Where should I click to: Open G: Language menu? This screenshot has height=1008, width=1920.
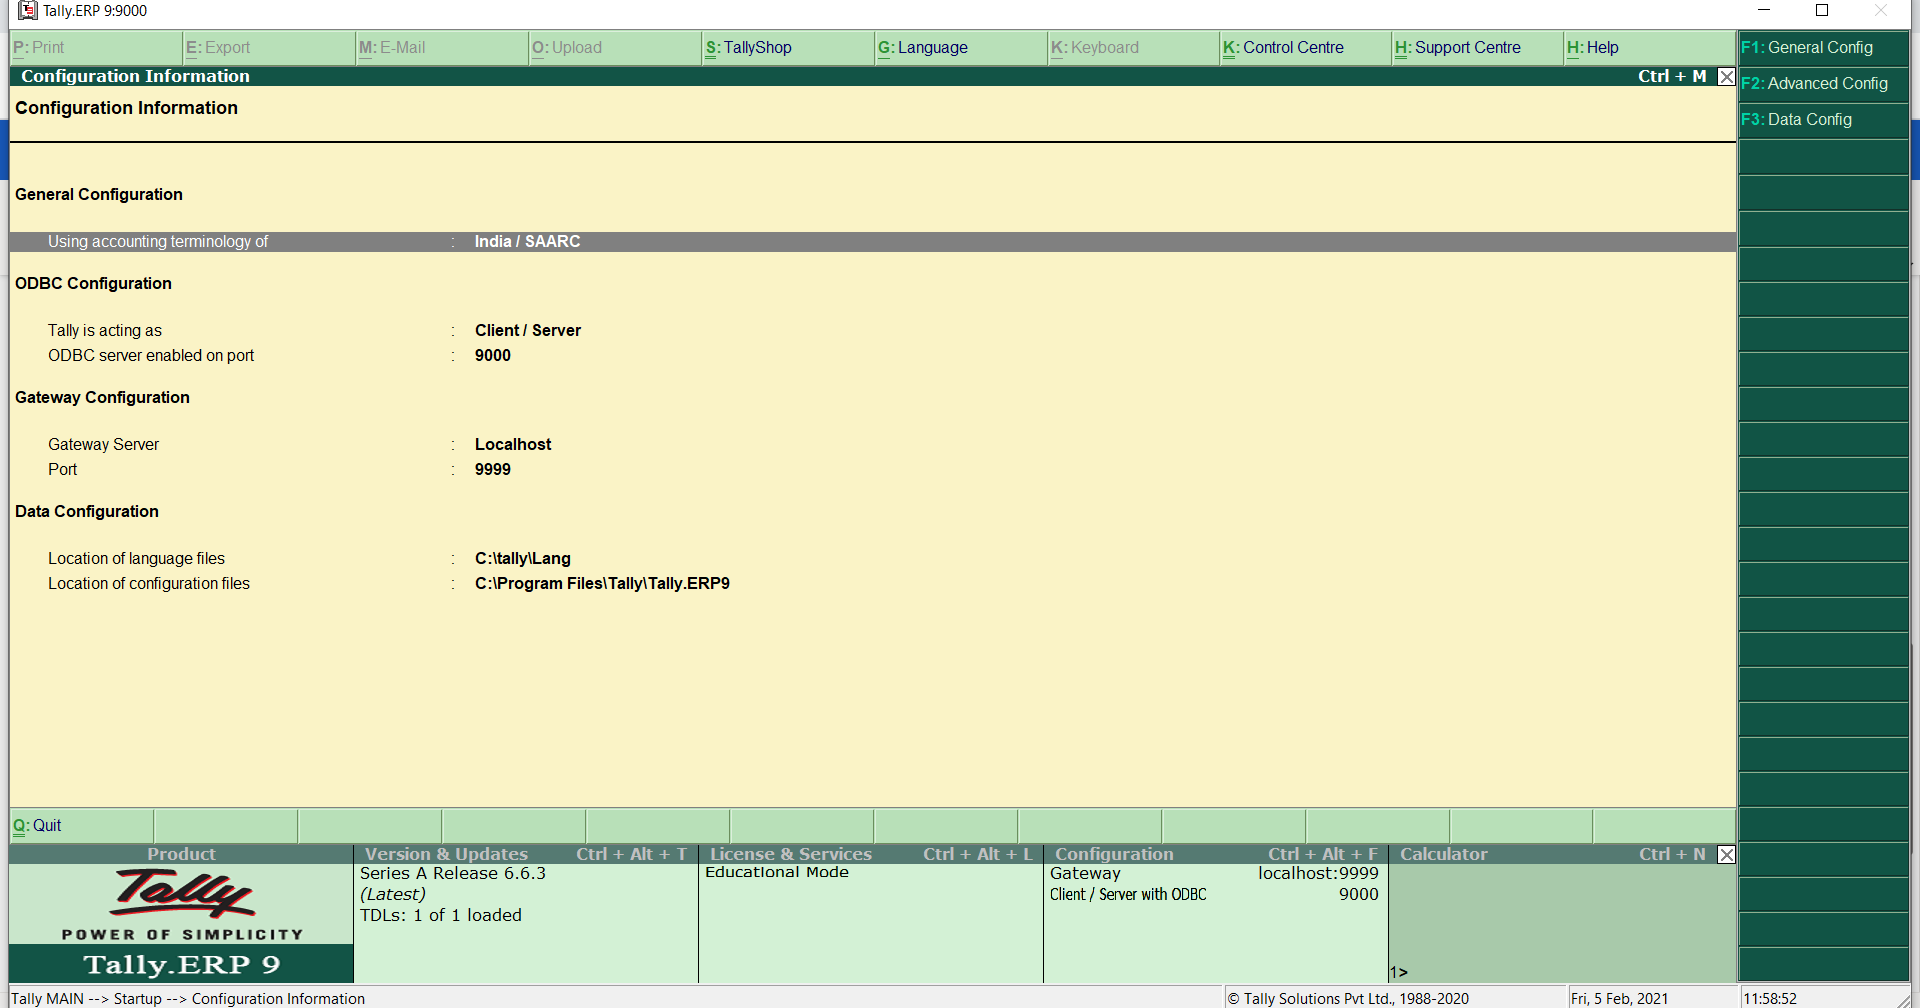pos(960,47)
